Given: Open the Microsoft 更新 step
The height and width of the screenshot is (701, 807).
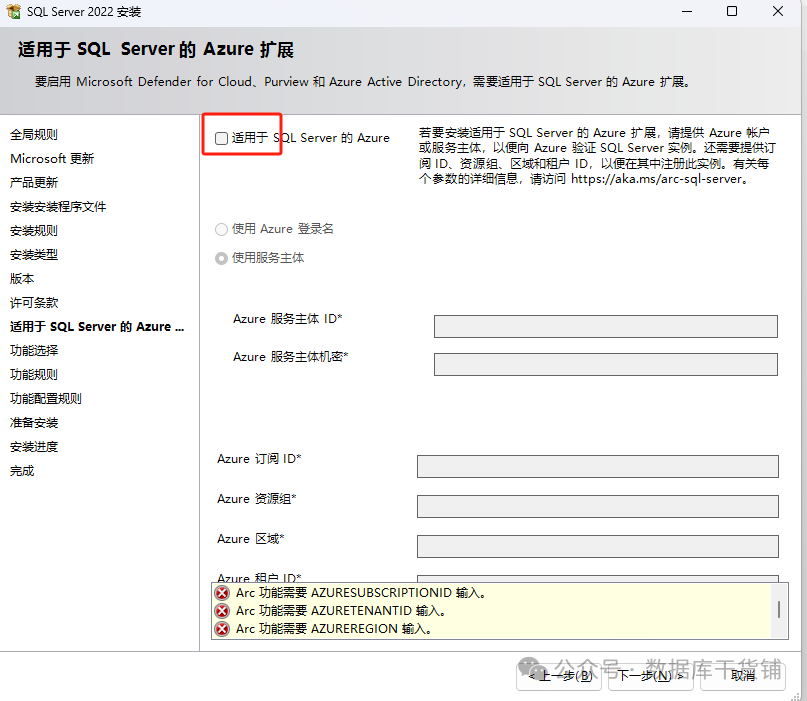Looking at the screenshot, I should [x=52, y=159].
